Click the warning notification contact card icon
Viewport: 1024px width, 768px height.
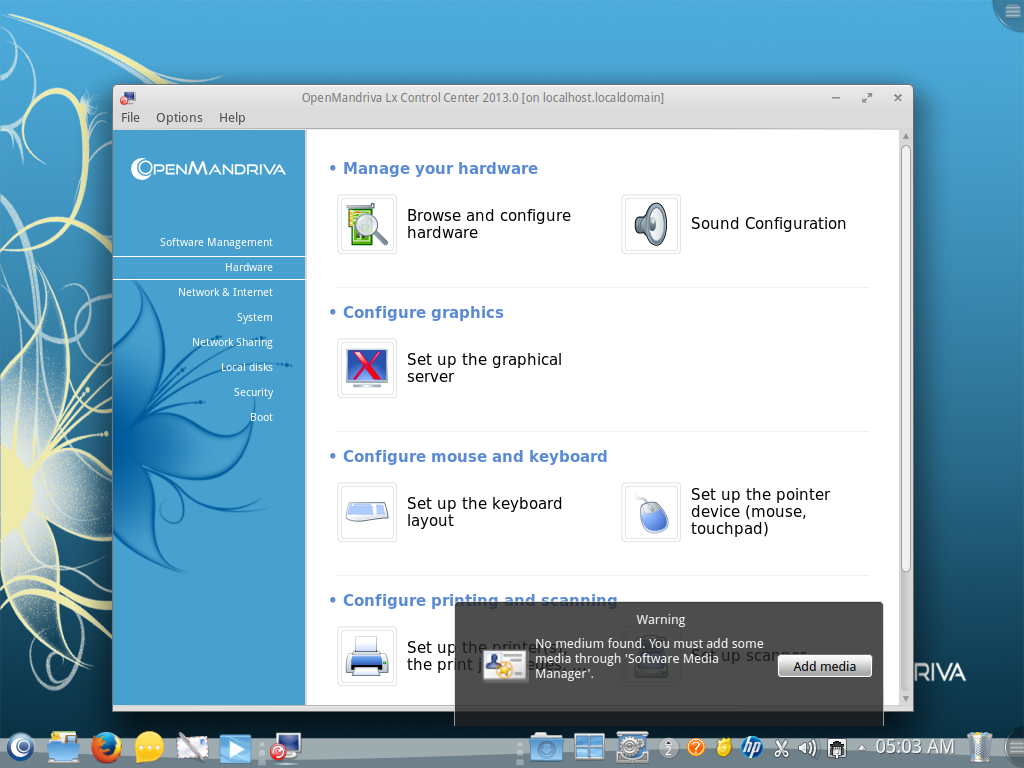click(x=504, y=665)
